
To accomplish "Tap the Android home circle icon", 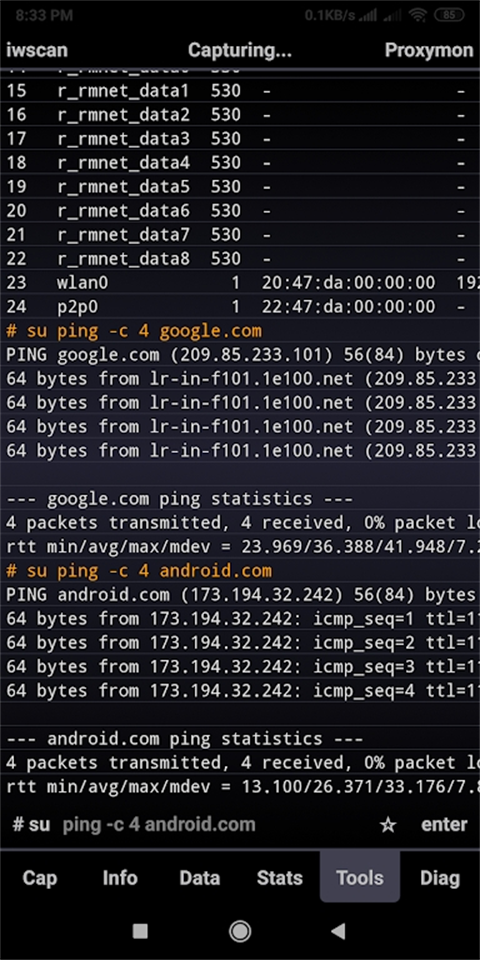I will 240,931.
